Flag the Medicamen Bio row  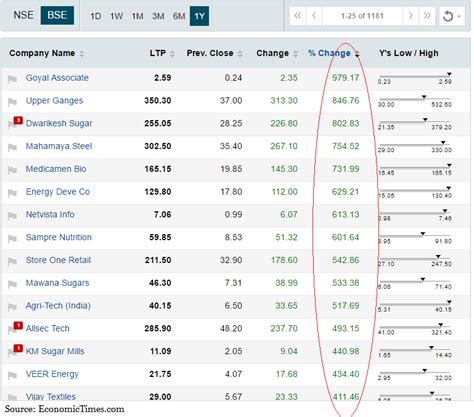point(12,170)
